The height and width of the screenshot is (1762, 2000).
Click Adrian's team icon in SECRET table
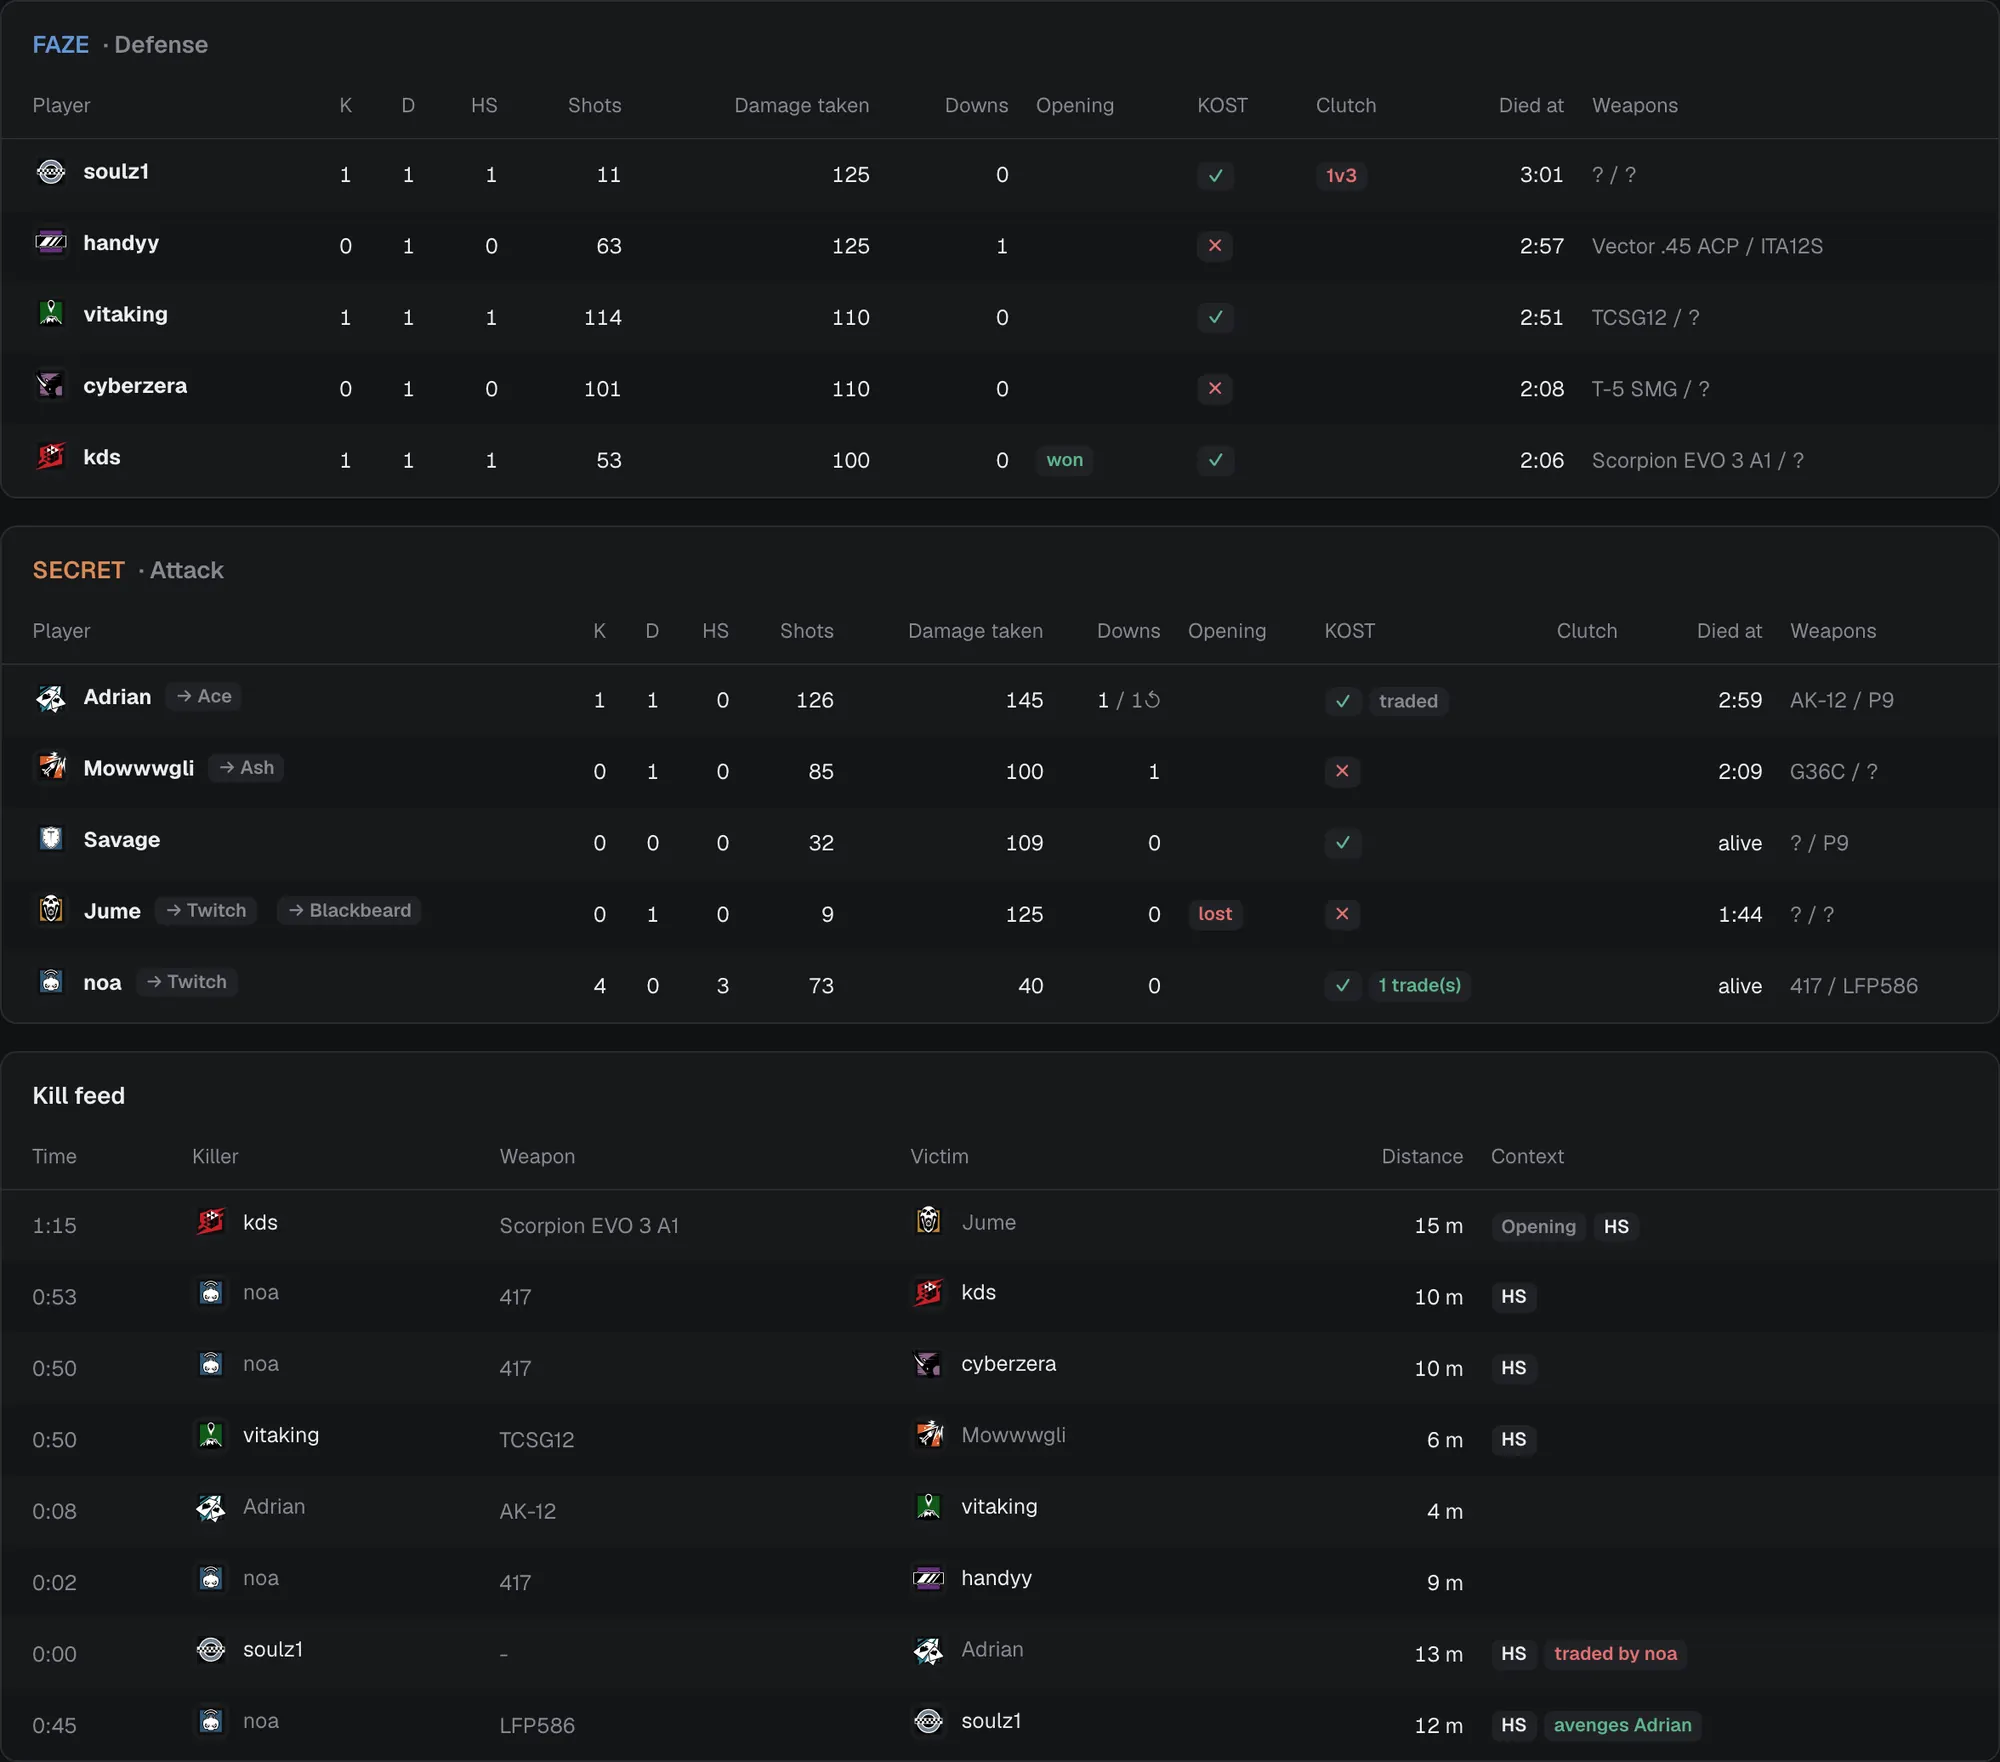click(x=51, y=697)
